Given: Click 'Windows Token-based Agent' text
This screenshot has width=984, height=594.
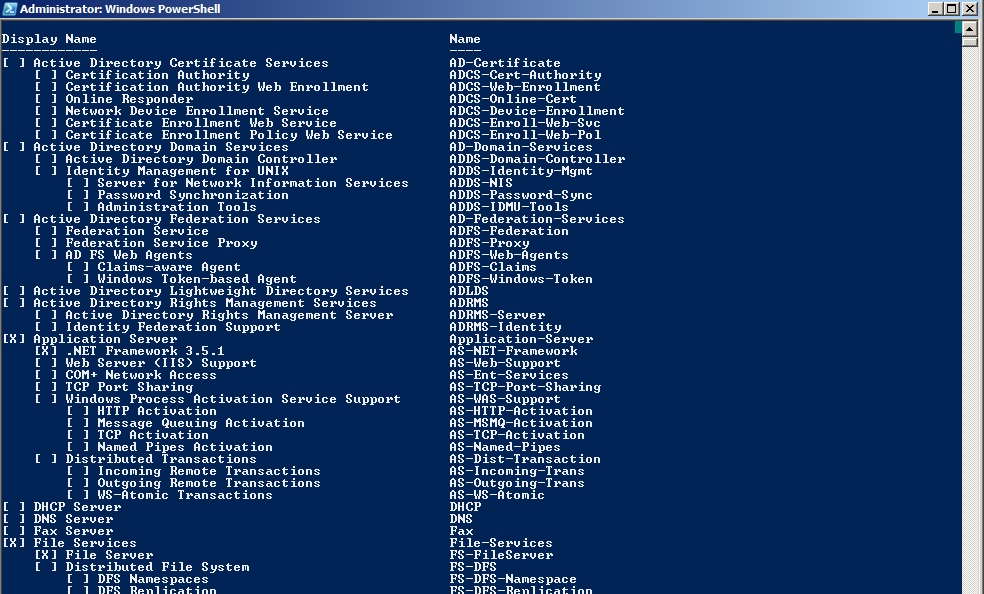Looking at the screenshot, I should [x=197, y=279].
